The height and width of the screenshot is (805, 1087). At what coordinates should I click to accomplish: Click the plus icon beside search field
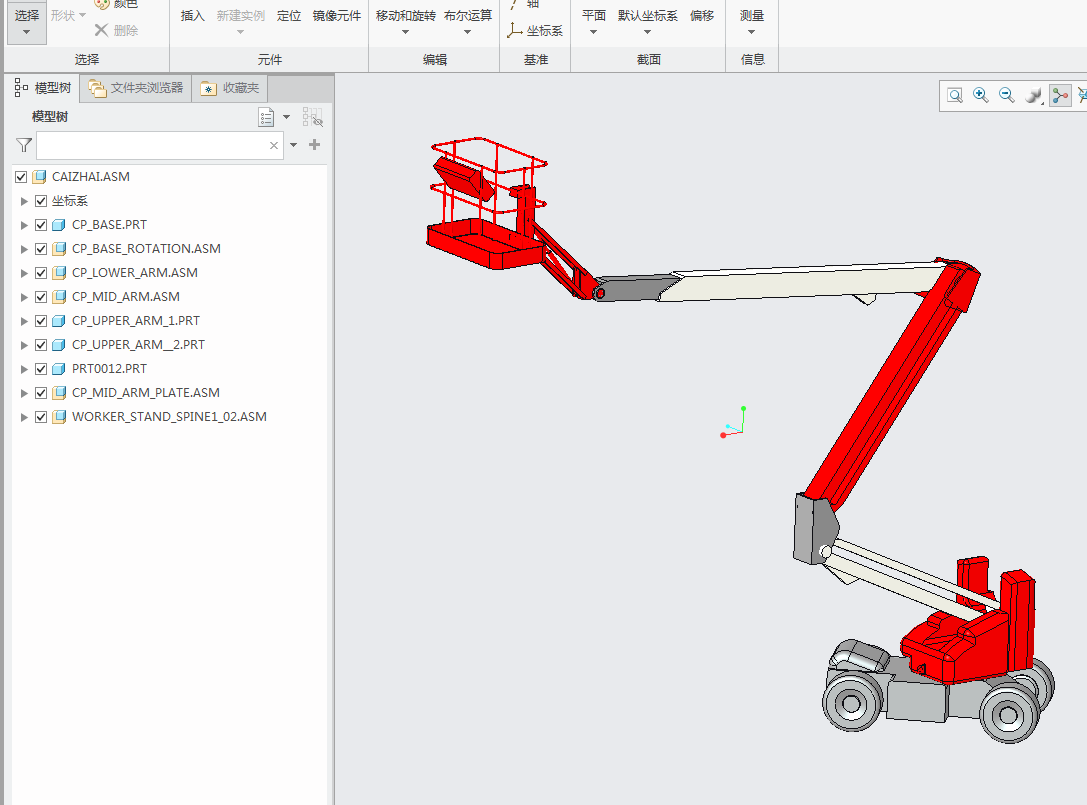click(315, 144)
